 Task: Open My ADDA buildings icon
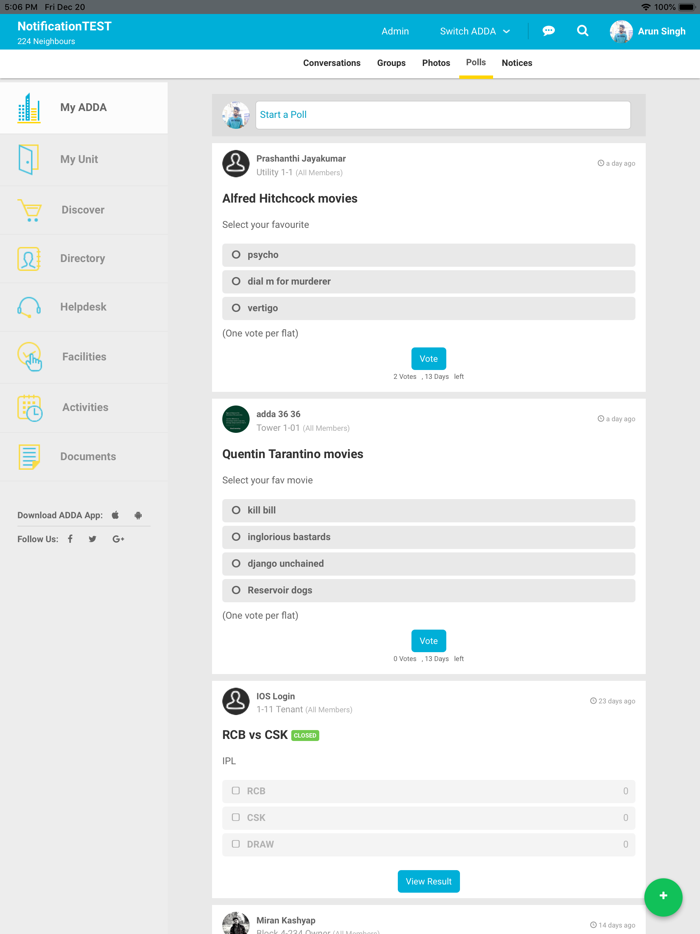click(x=29, y=108)
